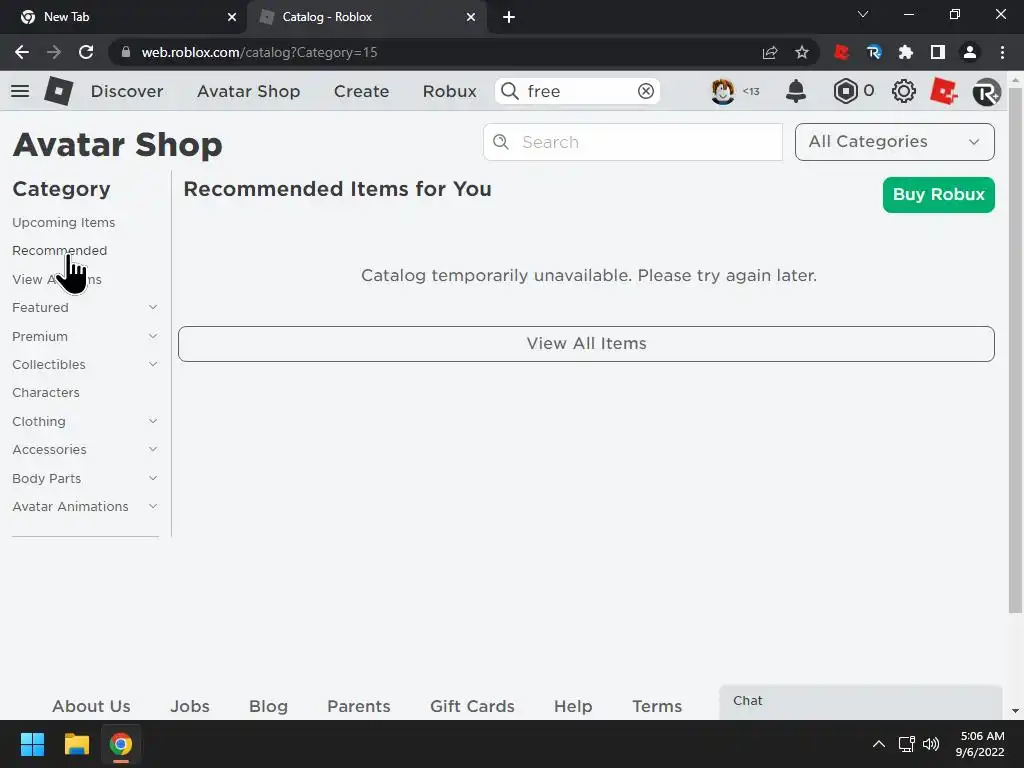This screenshot has width=1024, height=768.
Task: Open the Chrome three-dot menu
Action: tap(1002, 52)
